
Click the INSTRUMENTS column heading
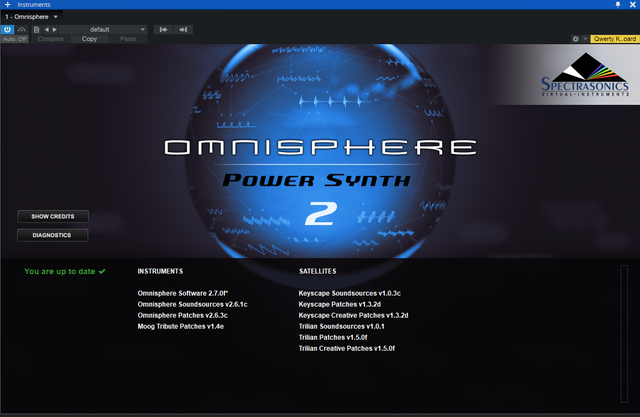pyautogui.click(x=160, y=271)
